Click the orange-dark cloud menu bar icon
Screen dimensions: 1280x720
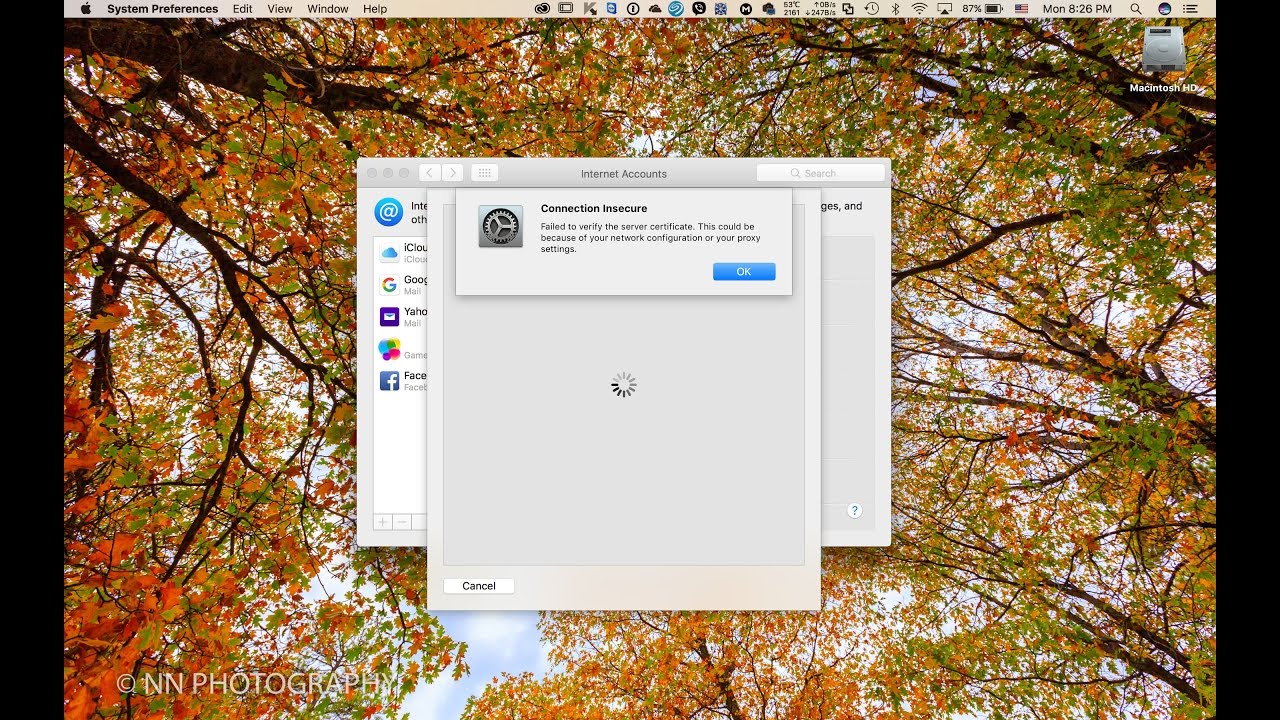[655, 8]
